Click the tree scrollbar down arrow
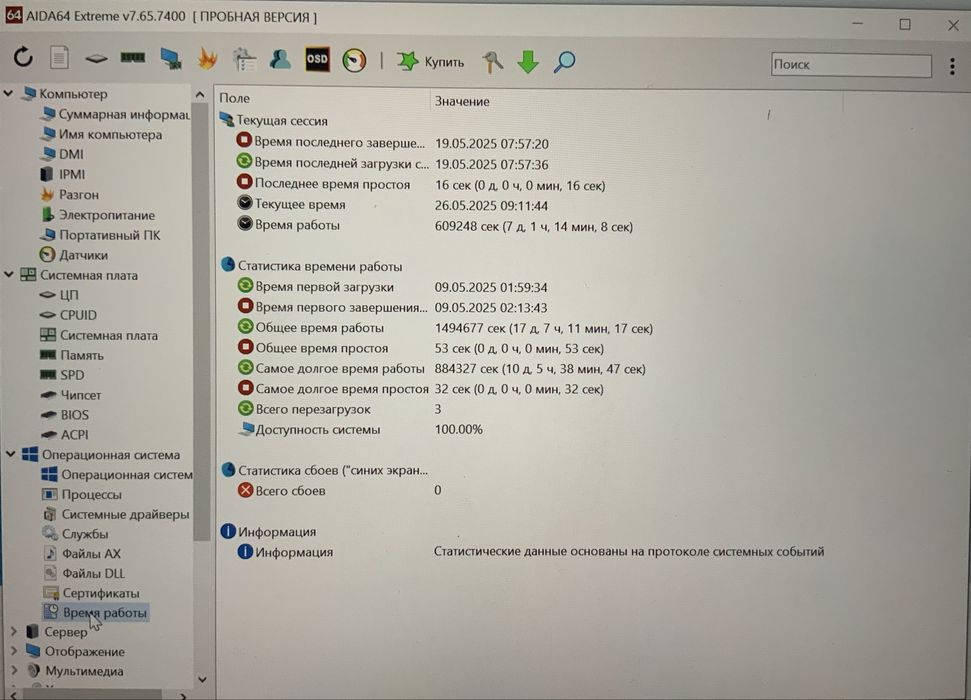 tap(202, 680)
